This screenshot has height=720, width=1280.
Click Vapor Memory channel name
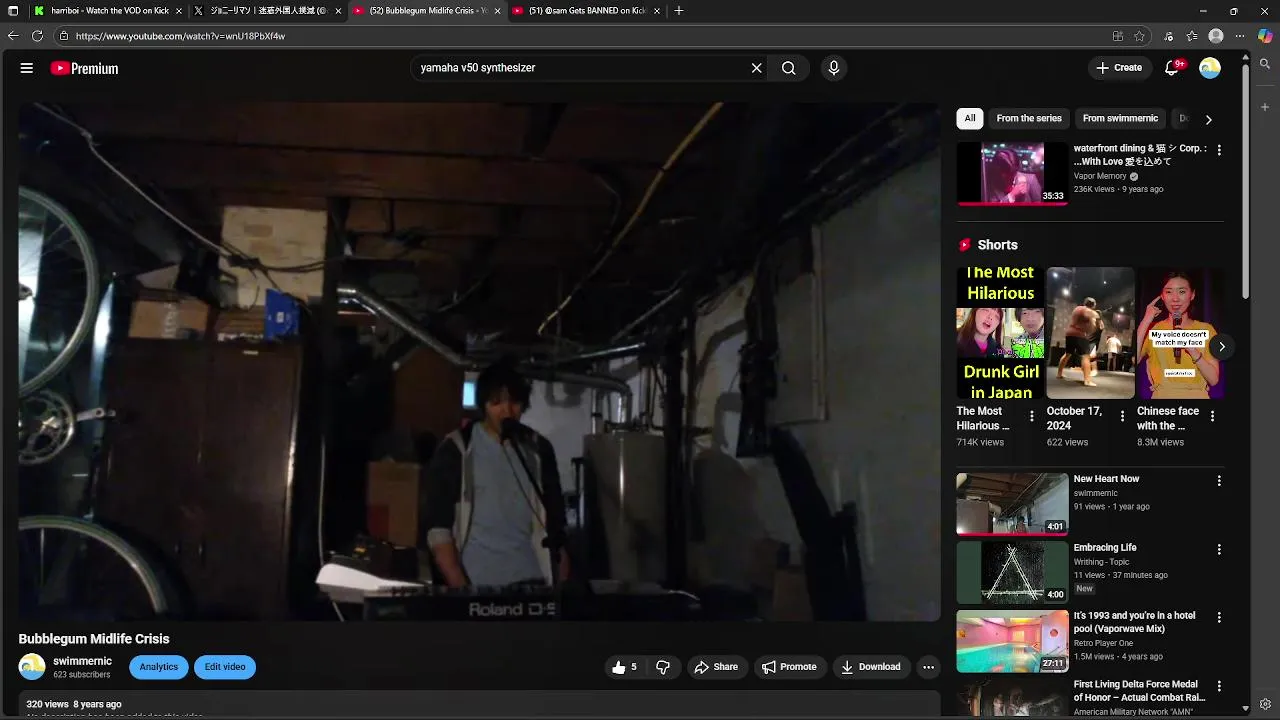(1100, 176)
